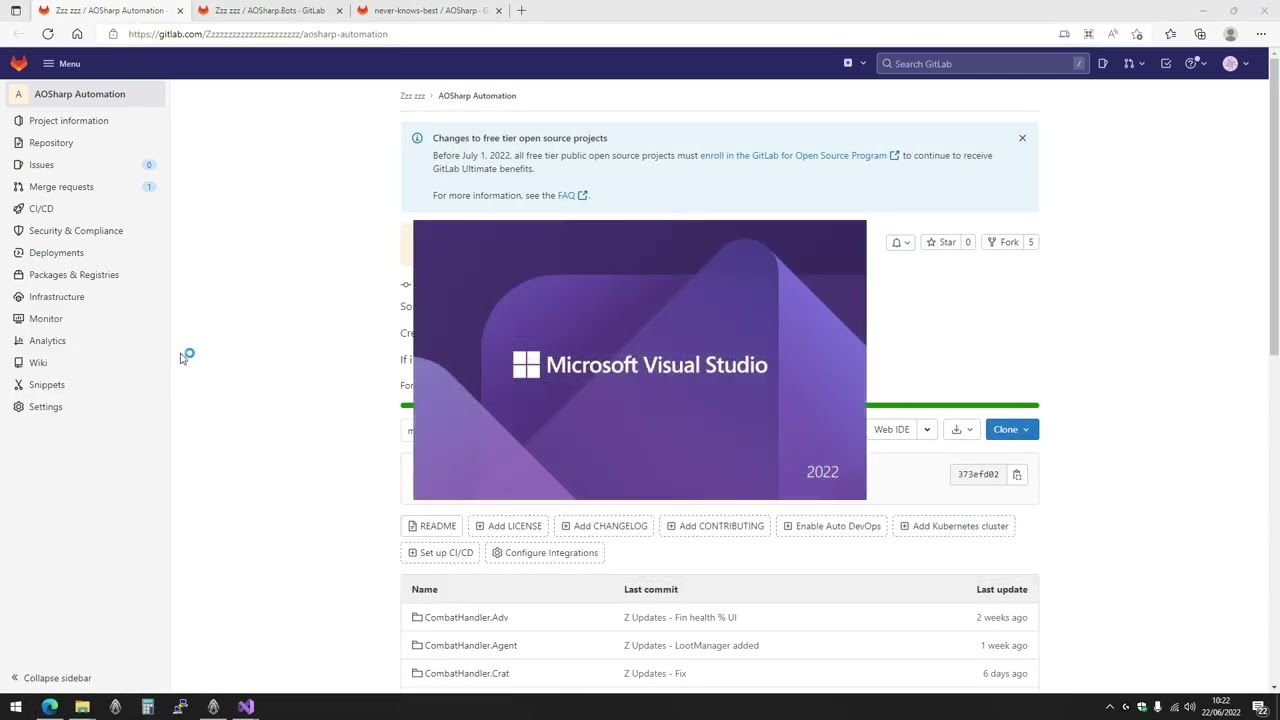Open the FAQ link in the banner

pyautogui.click(x=572, y=196)
